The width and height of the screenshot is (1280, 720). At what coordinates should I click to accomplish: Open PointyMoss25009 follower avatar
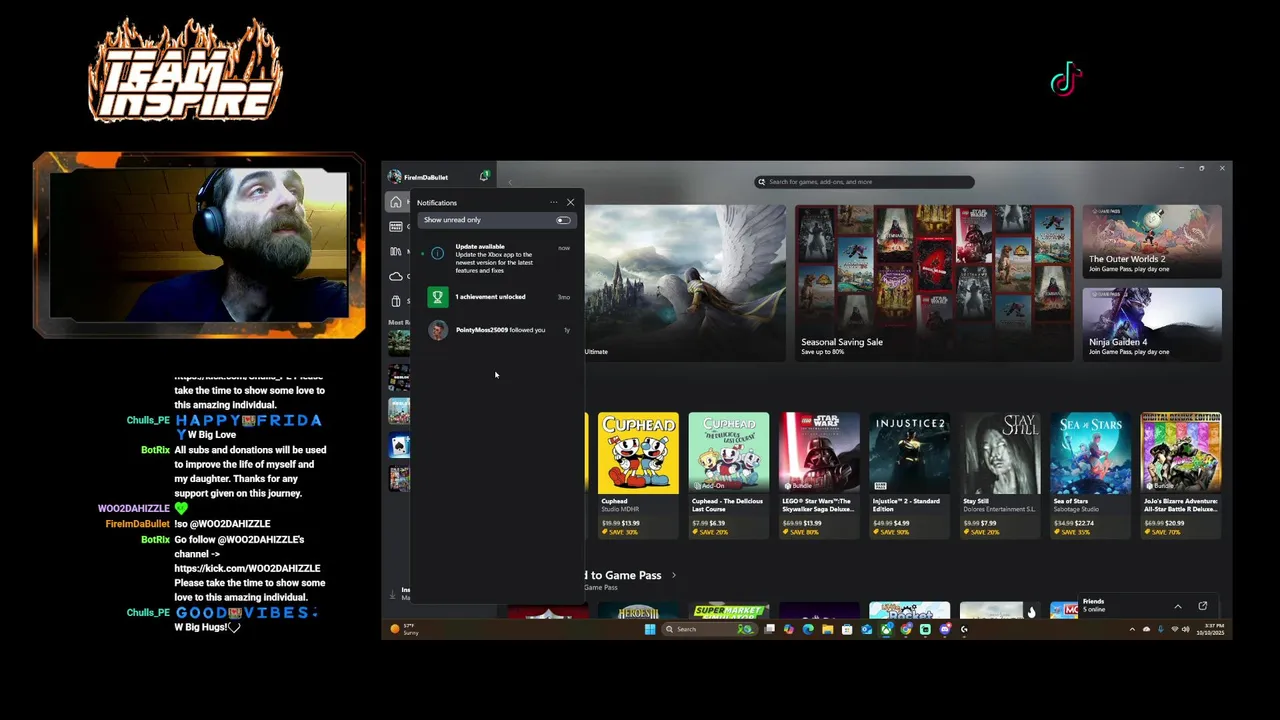point(438,330)
